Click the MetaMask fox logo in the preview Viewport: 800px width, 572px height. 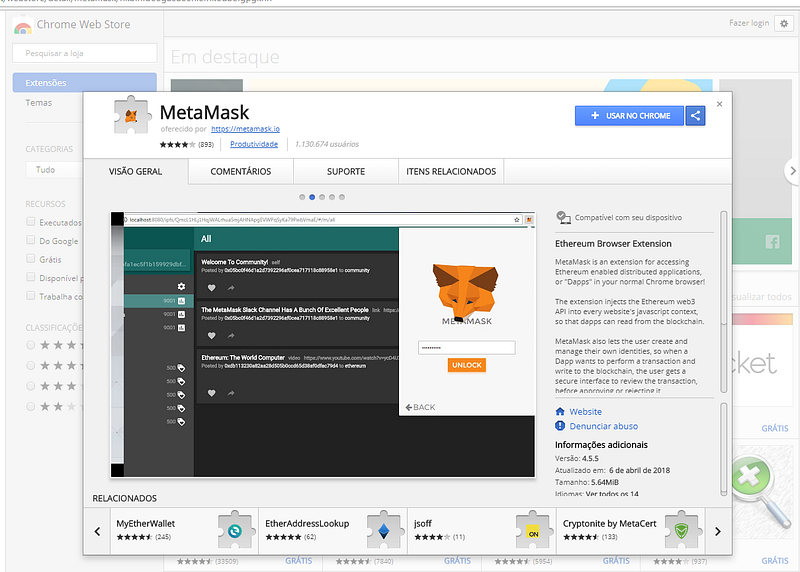point(465,291)
